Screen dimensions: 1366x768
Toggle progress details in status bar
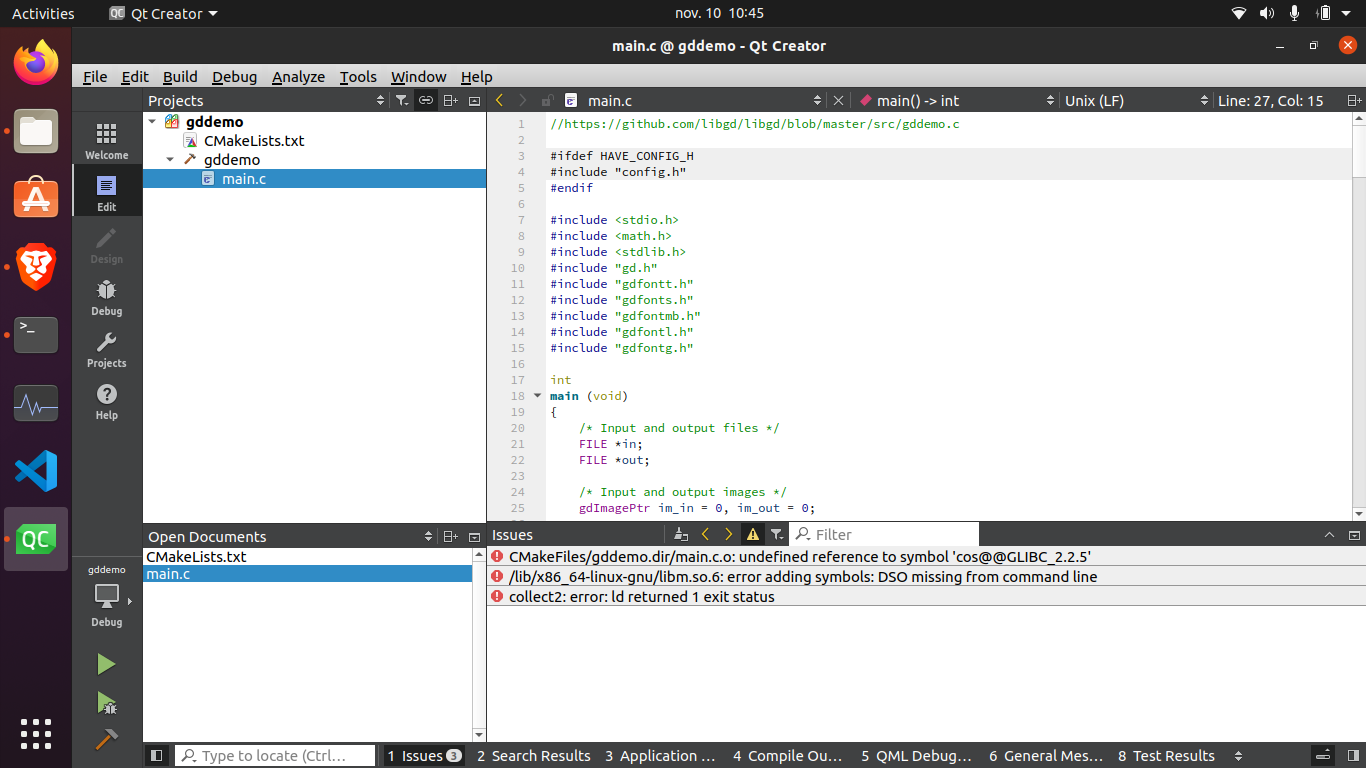[x=1322, y=755]
